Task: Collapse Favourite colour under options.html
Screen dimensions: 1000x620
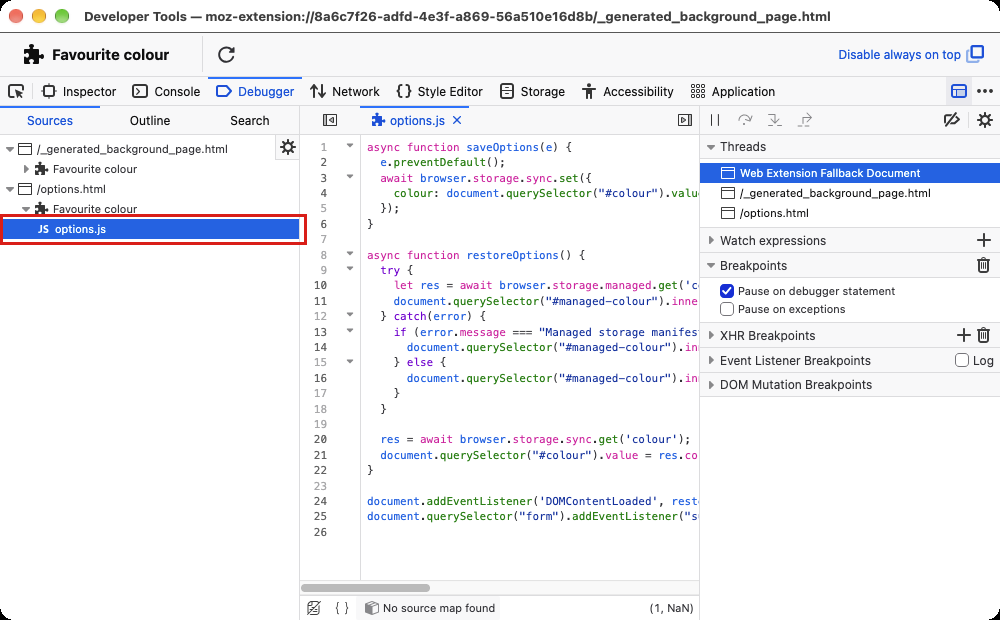Action: (x=26, y=209)
